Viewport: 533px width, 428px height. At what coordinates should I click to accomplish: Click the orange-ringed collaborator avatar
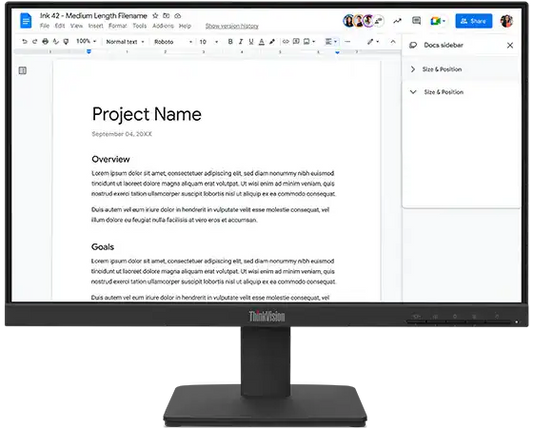point(359,21)
